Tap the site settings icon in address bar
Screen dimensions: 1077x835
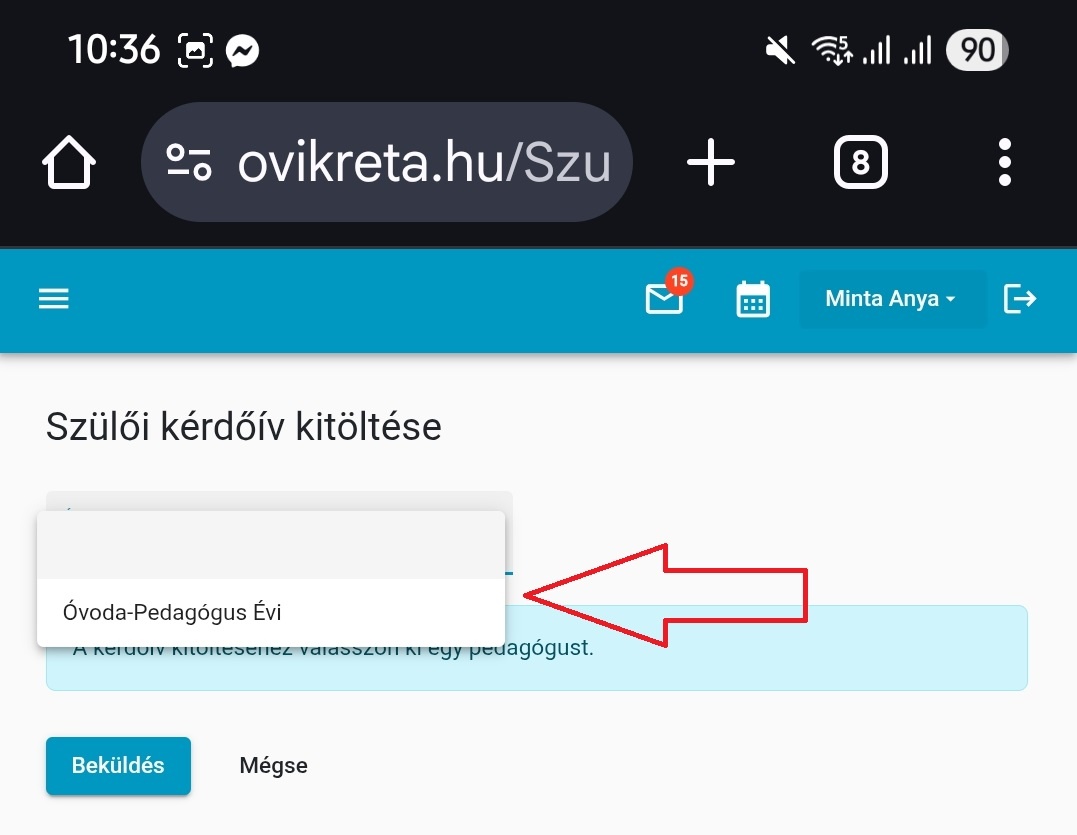pos(189,162)
